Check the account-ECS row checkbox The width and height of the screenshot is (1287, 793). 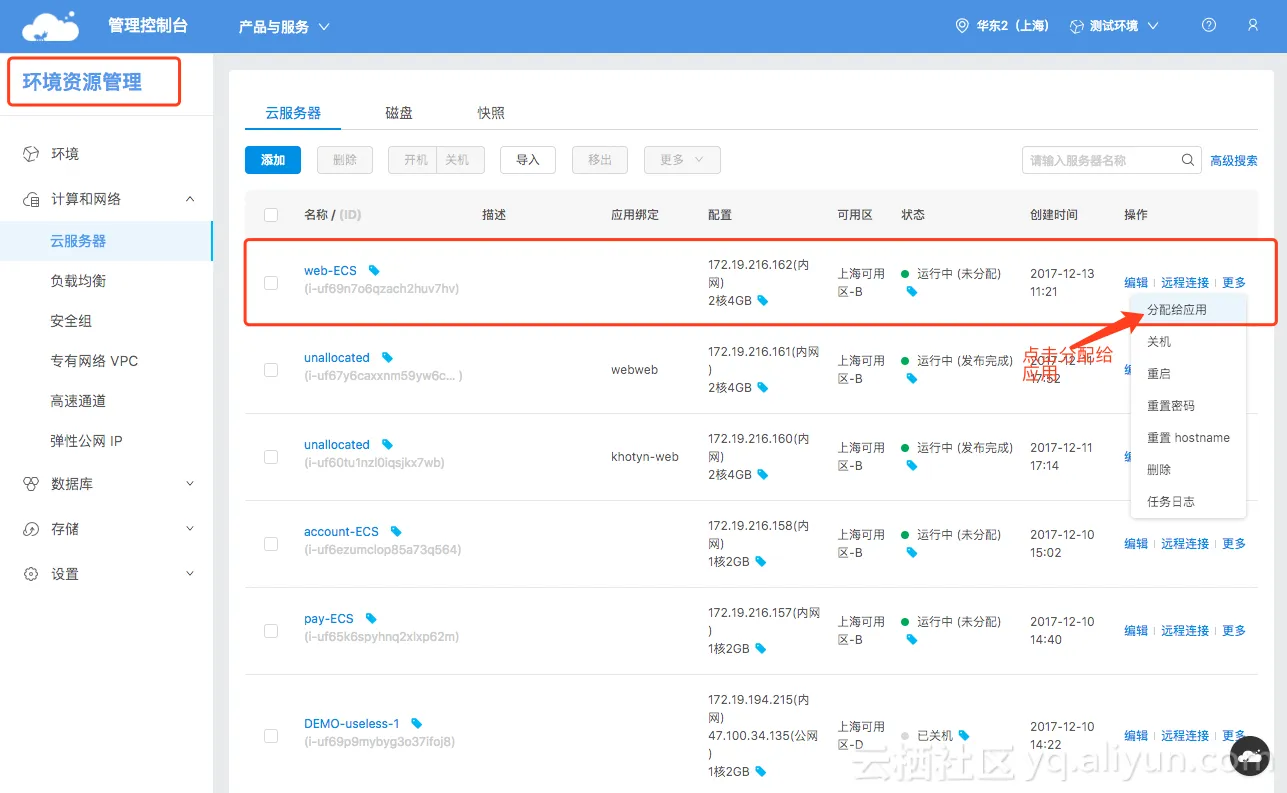tap(271, 544)
